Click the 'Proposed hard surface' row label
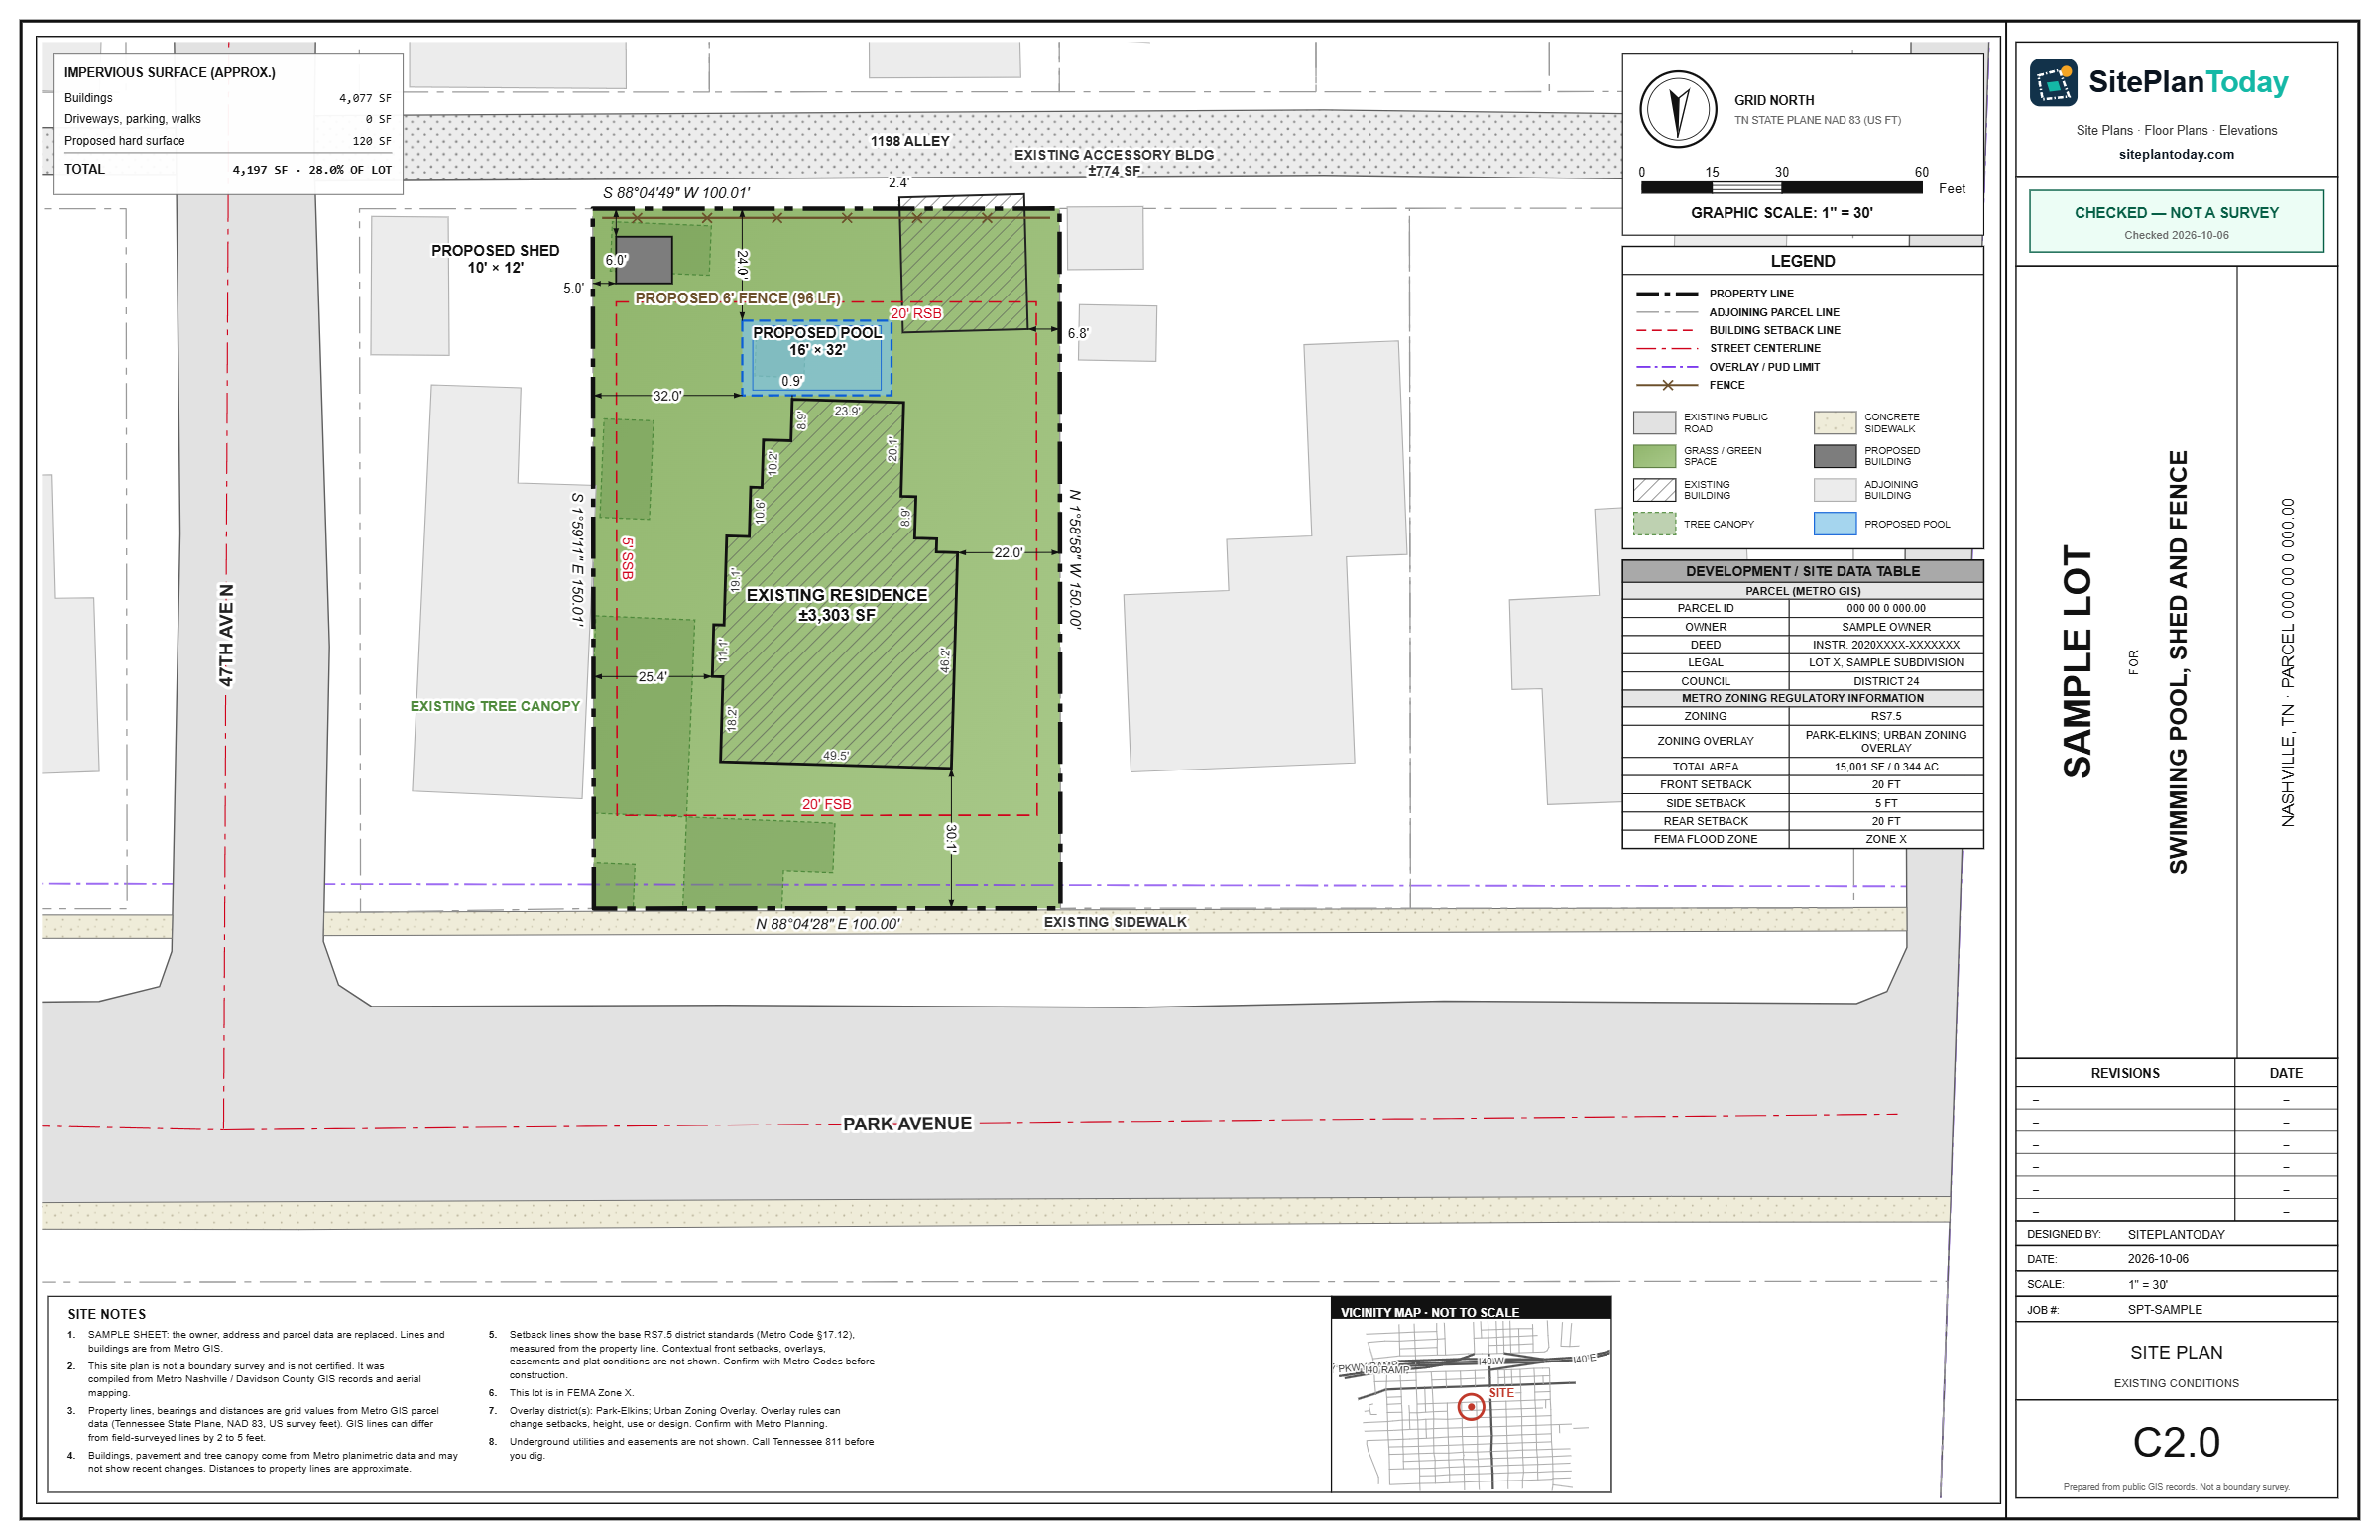Viewport: 2380px width, 1540px height. pos(124,141)
